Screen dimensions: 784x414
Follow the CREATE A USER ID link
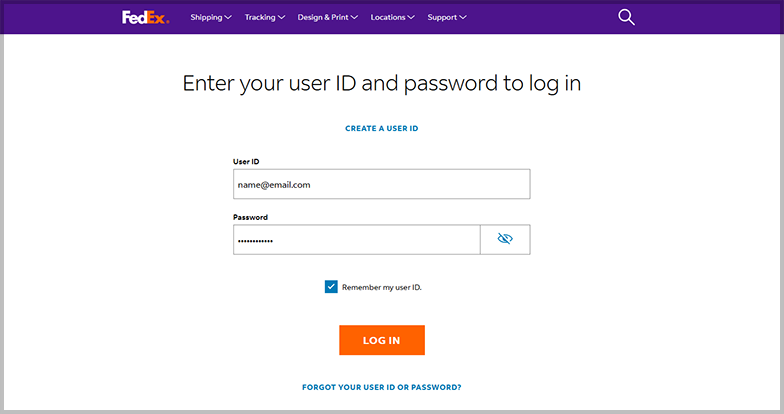[388, 129]
